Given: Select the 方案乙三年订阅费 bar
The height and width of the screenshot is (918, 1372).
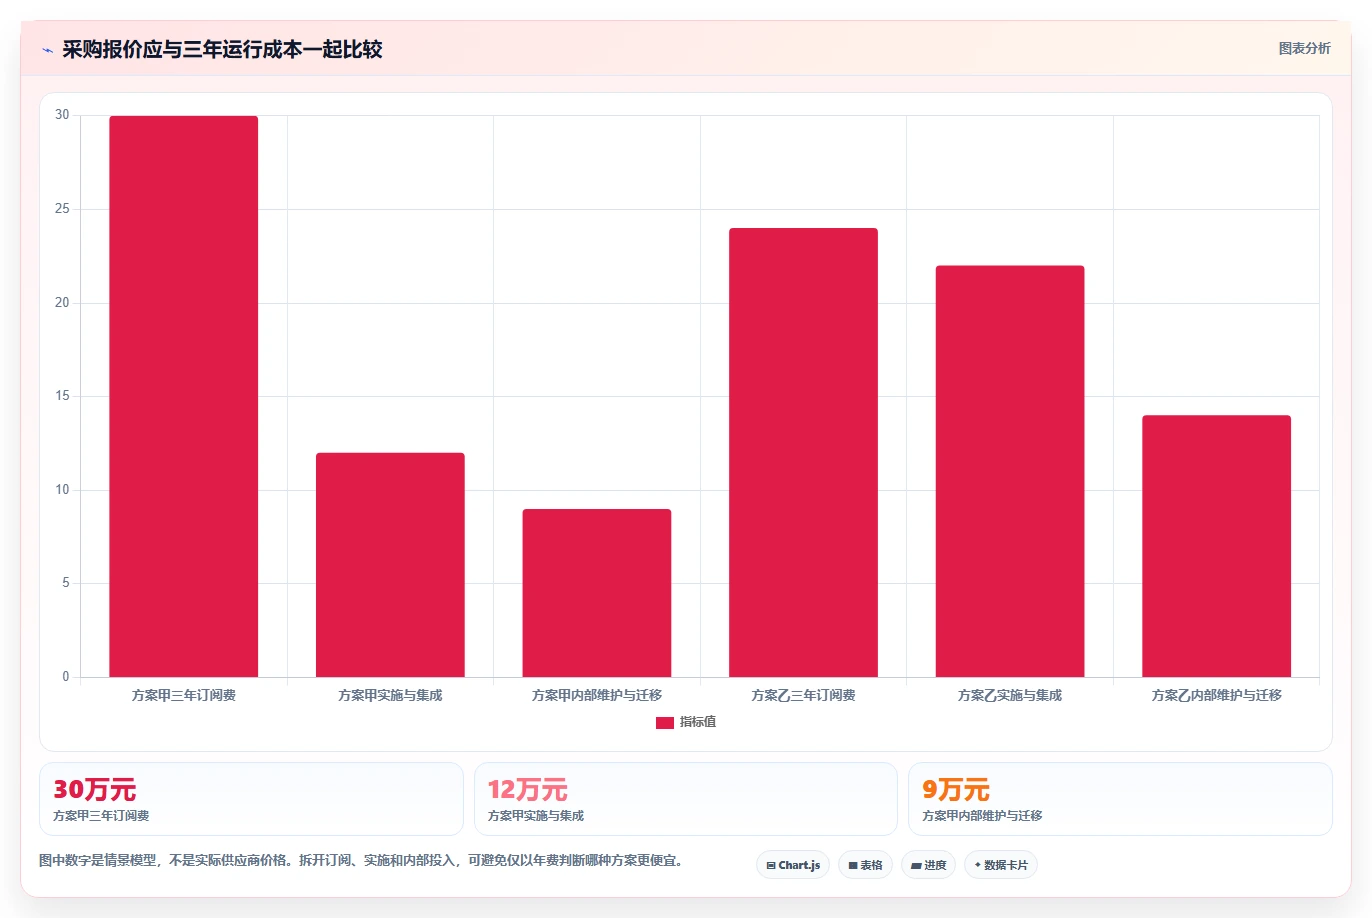Looking at the screenshot, I should pyautogui.click(x=803, y=452).
